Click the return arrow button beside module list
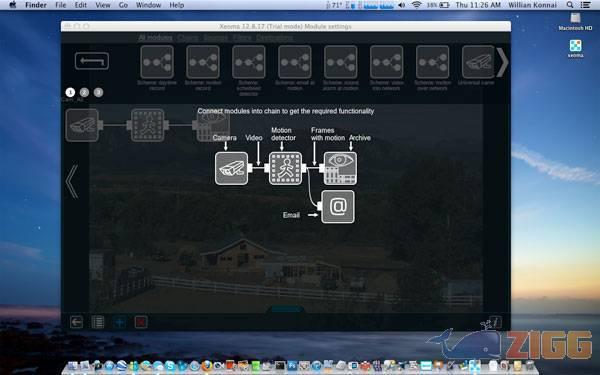 (x=92, y=61)
